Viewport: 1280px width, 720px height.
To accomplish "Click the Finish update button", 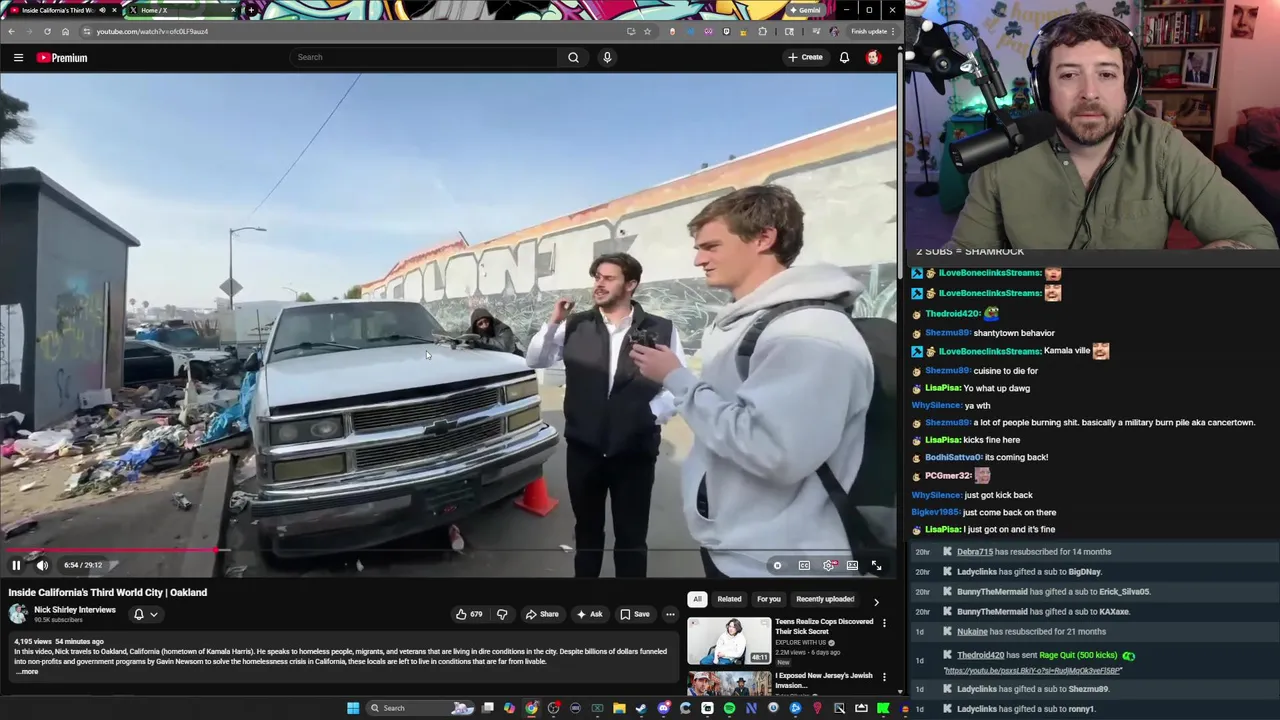I will pos(872,31).
